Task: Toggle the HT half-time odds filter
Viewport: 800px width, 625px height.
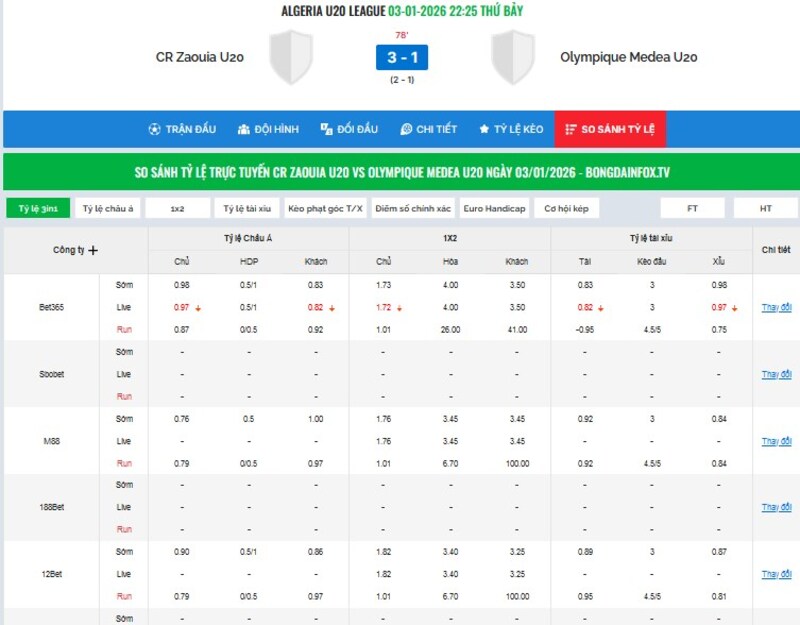Action: click(x=765, y=208)
